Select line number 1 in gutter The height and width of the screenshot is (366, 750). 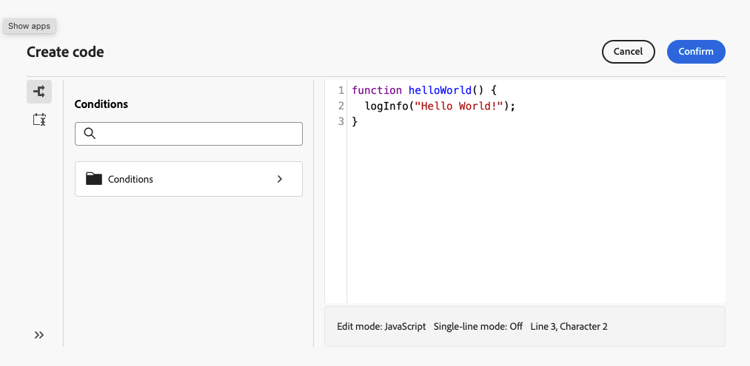click(x=341, y=90)
